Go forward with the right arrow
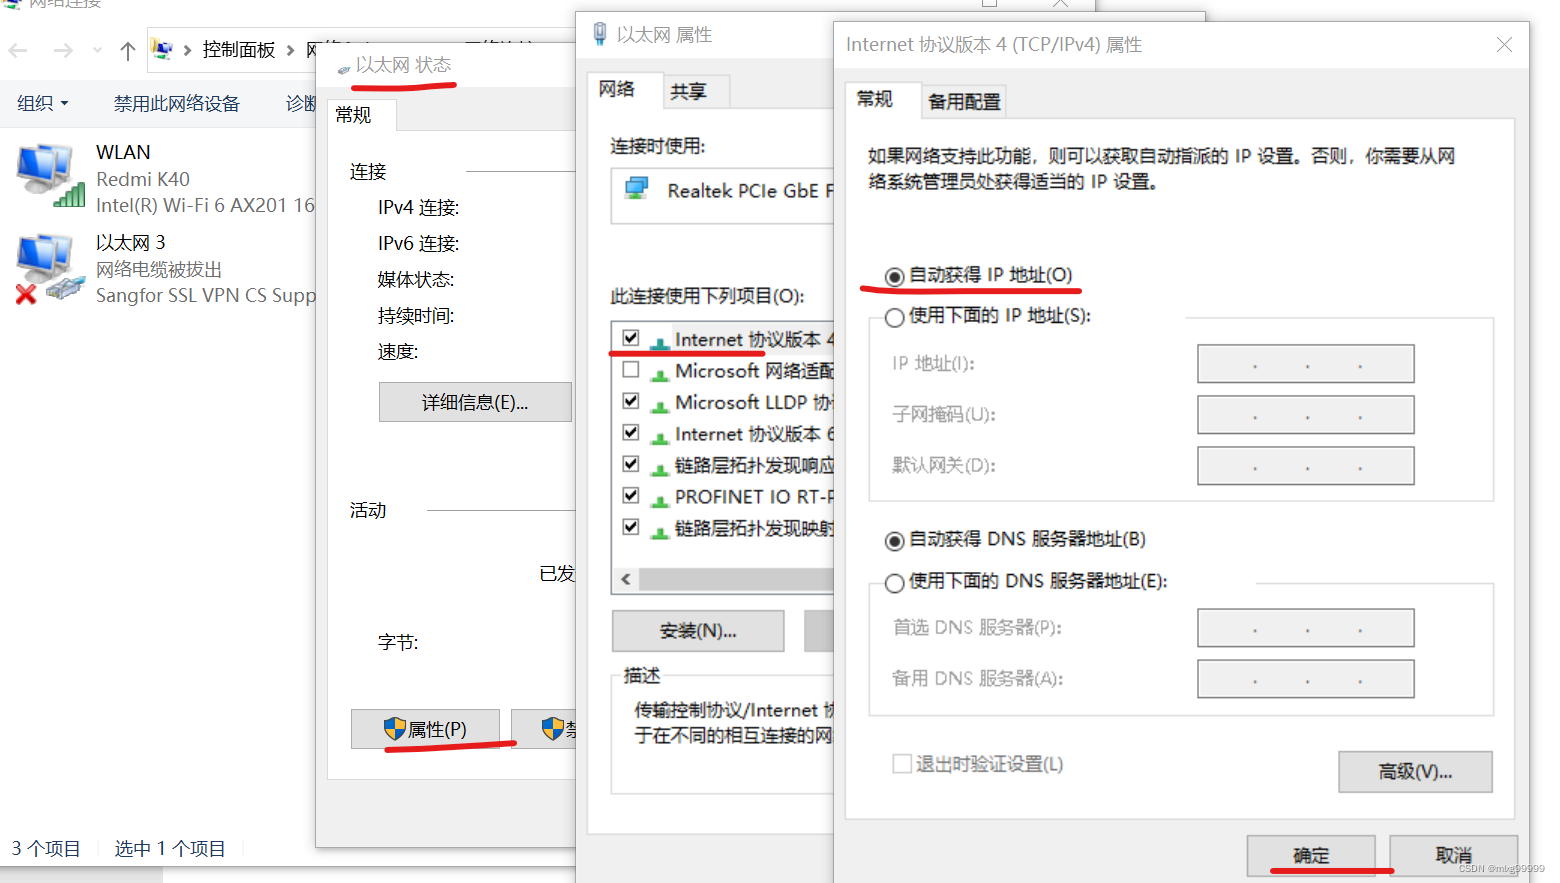This screenshot has height=883, width=1560. point(63,50)
